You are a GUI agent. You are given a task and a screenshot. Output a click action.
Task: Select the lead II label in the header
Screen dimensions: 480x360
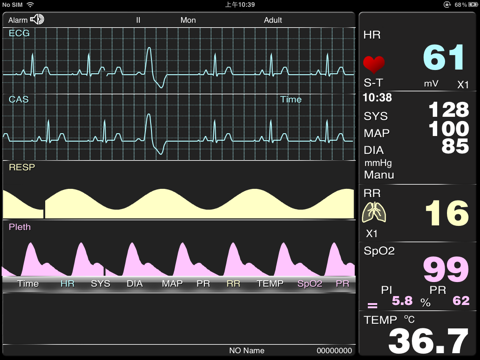[138, 20]
